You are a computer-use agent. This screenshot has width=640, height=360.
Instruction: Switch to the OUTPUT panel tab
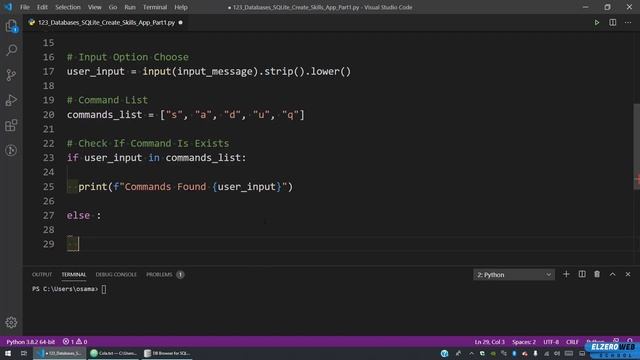pos(42,274)
